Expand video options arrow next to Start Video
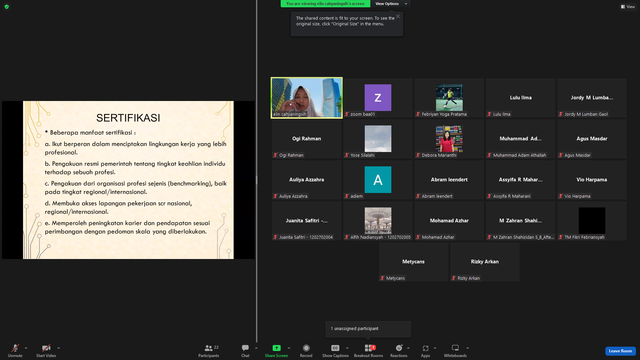The width and height of the screenshot is (640, 360). click(58, 348)
